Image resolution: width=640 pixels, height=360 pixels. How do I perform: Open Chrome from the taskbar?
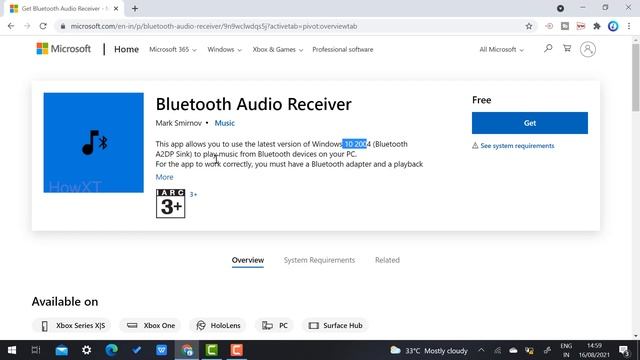coord(187,350)
